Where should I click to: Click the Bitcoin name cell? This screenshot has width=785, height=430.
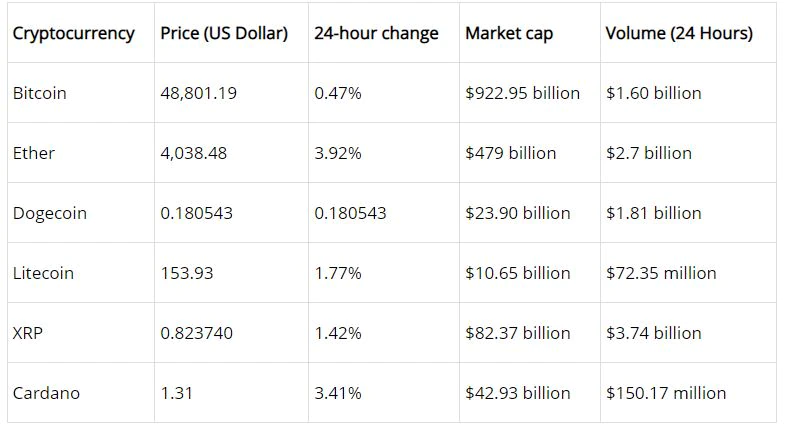click(x=40, y=93)
